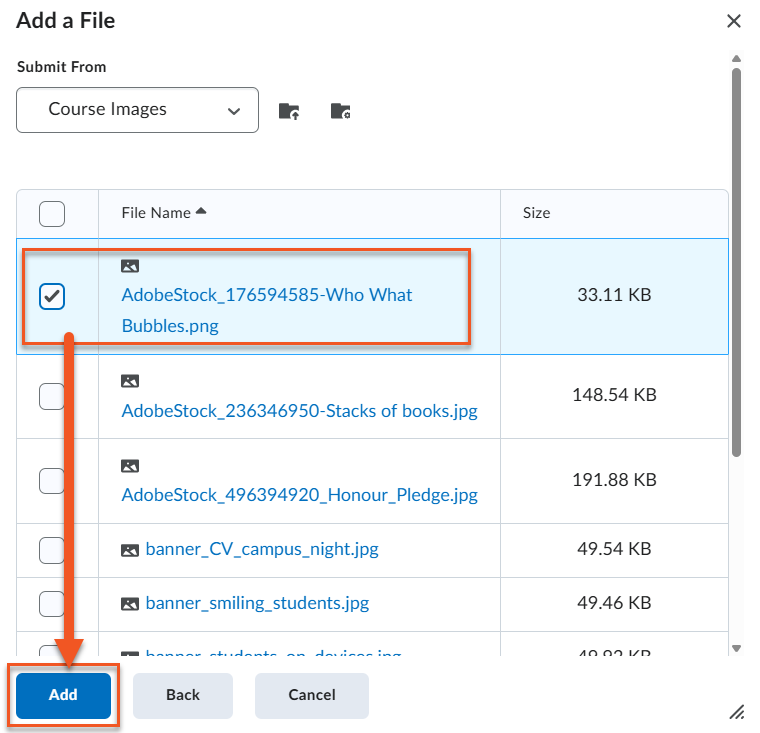
Task: Tick the banner_CV_campus_night.jpg checkbox
Action: coord(52,550)
